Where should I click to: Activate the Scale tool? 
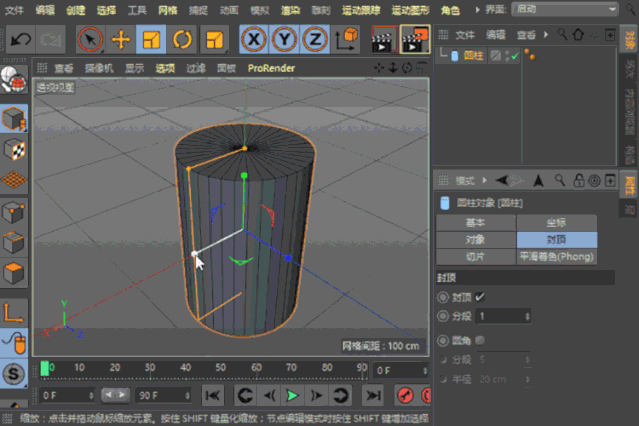pos(151,40)
